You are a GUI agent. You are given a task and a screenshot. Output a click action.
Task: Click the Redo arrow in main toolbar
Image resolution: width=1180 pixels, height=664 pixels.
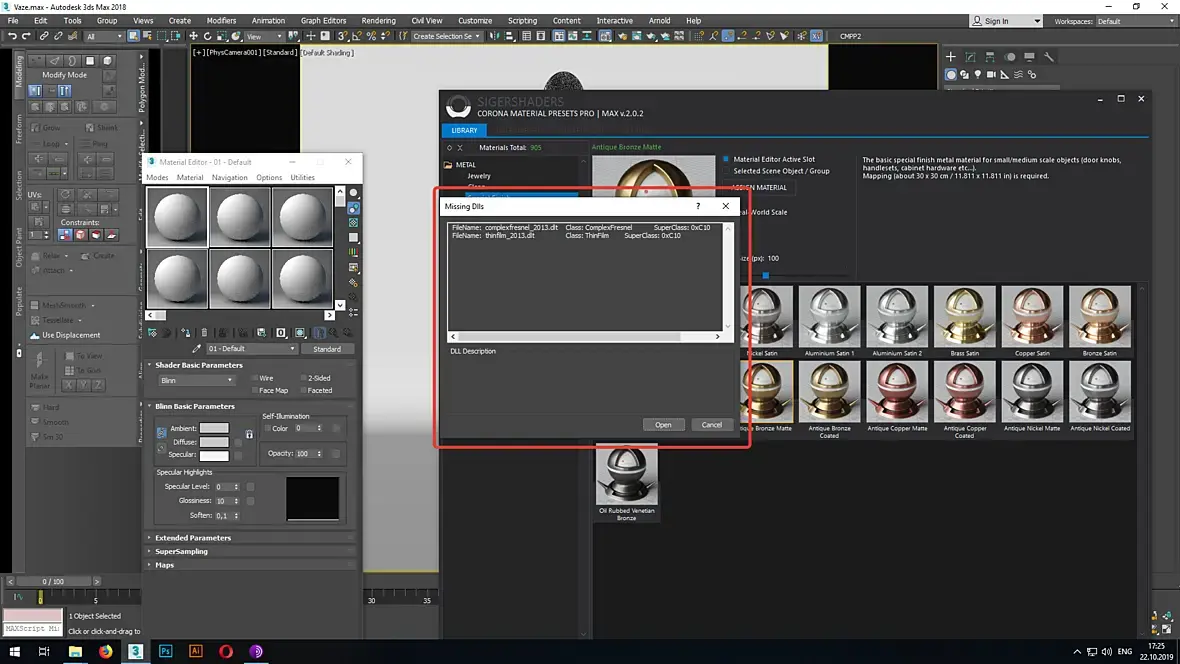(x=26, y=36)
